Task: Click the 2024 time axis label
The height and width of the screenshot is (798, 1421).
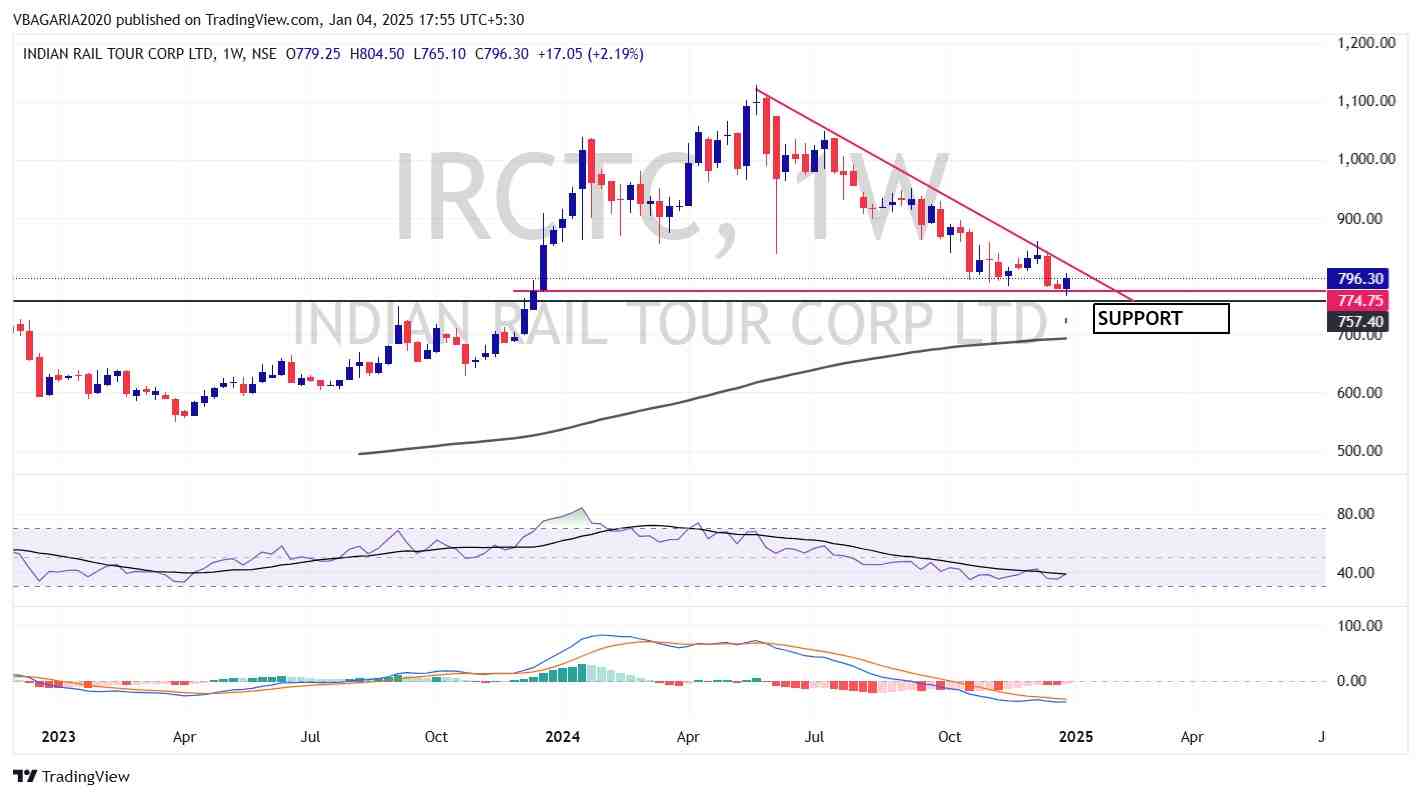Action: pos(563,737)
